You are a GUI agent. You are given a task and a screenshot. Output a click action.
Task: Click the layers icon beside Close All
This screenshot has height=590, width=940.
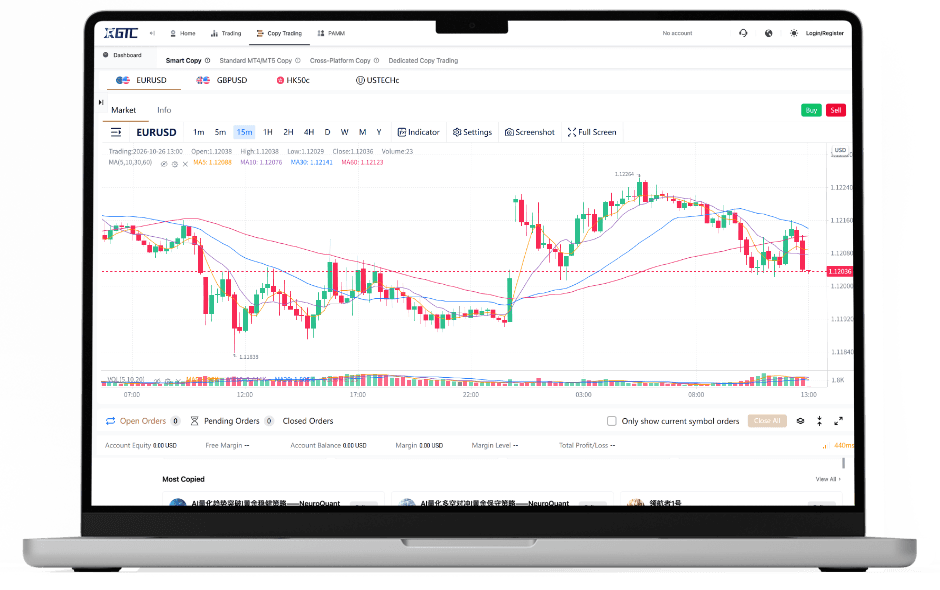800,422
